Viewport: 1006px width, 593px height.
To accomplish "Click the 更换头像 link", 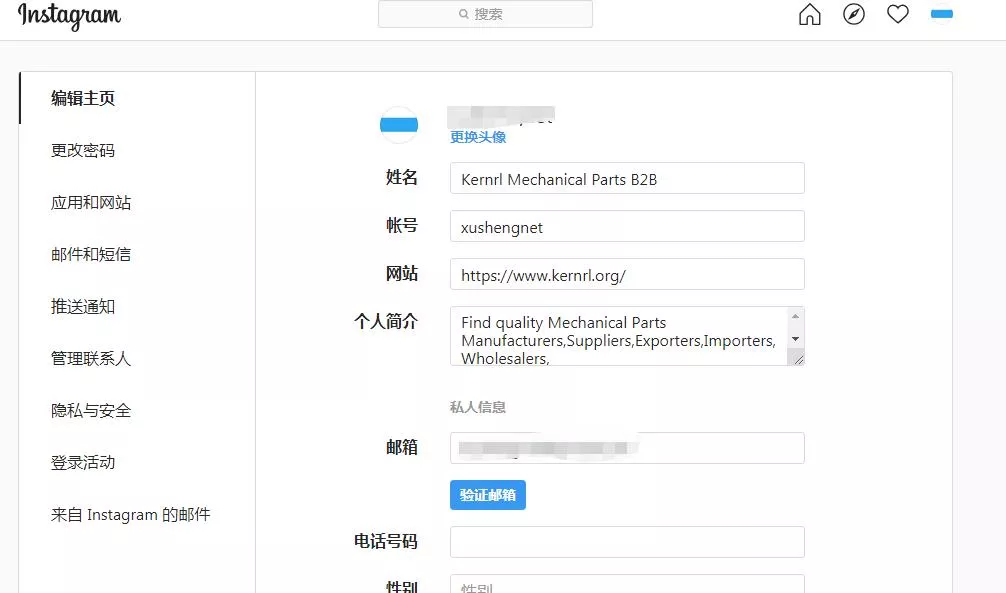I will coord(478,137).
